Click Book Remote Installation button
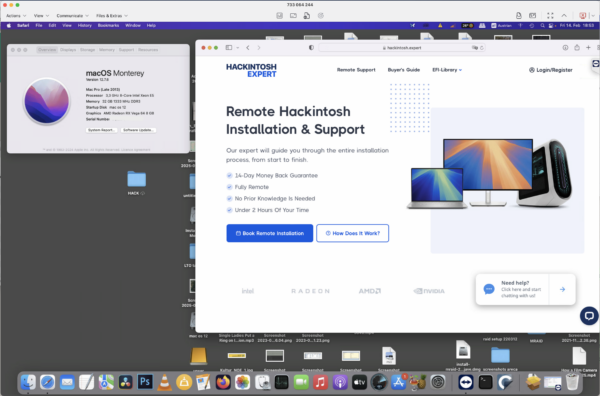 [270, 233]
